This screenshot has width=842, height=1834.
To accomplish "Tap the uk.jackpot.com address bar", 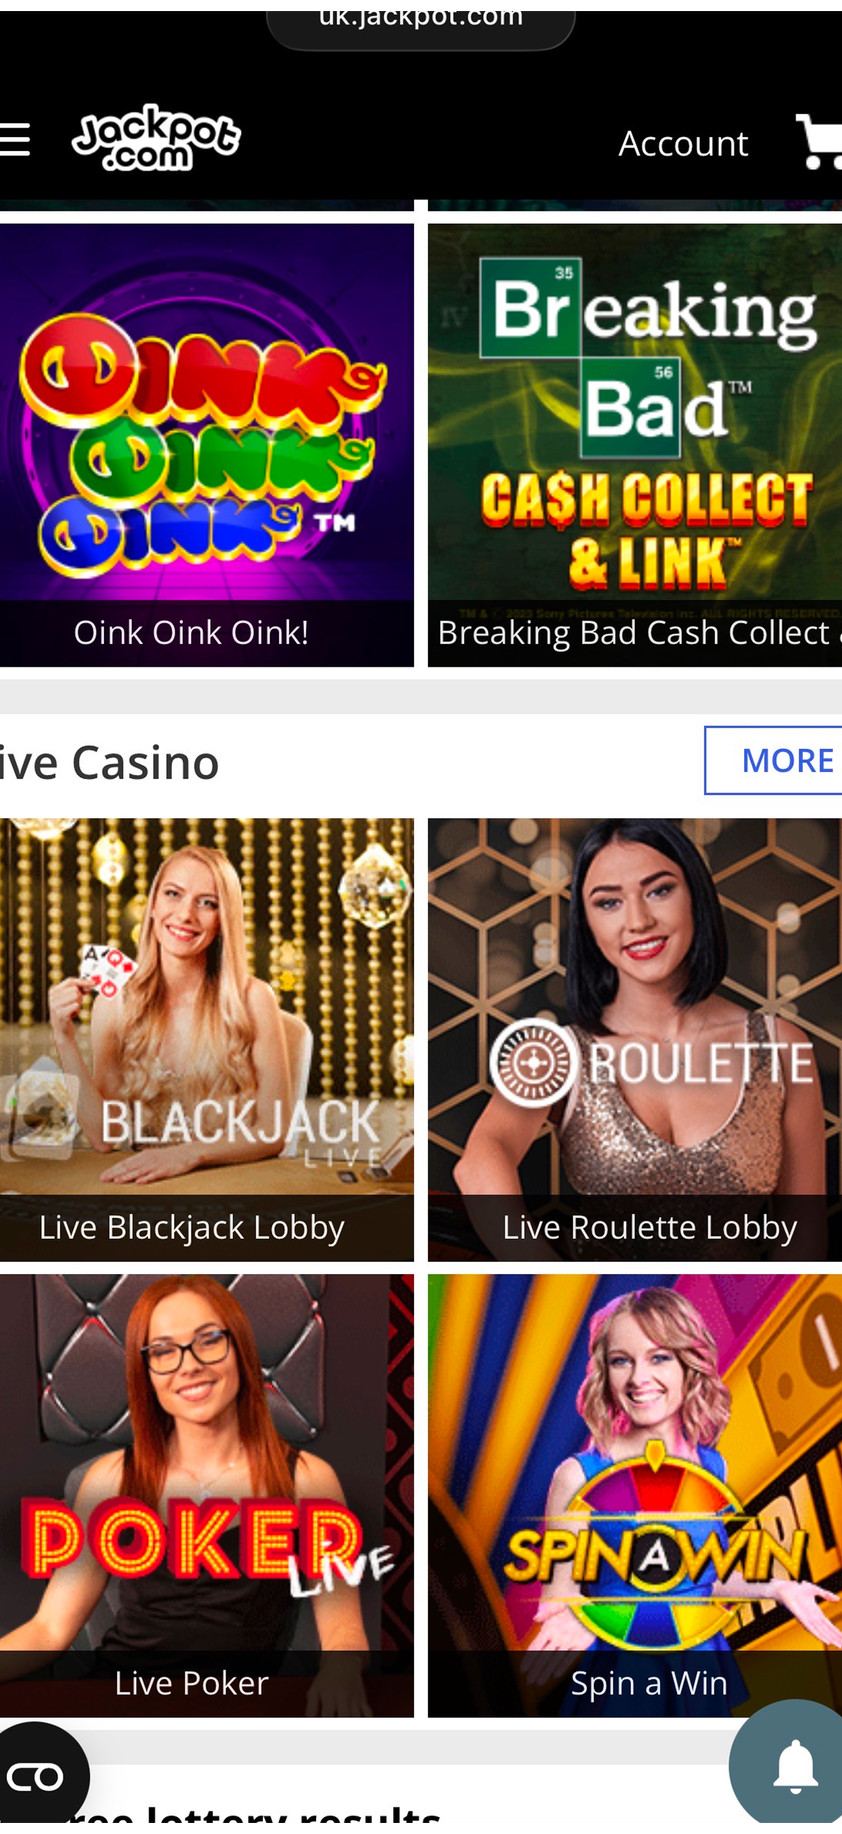I will coord(421,24).
